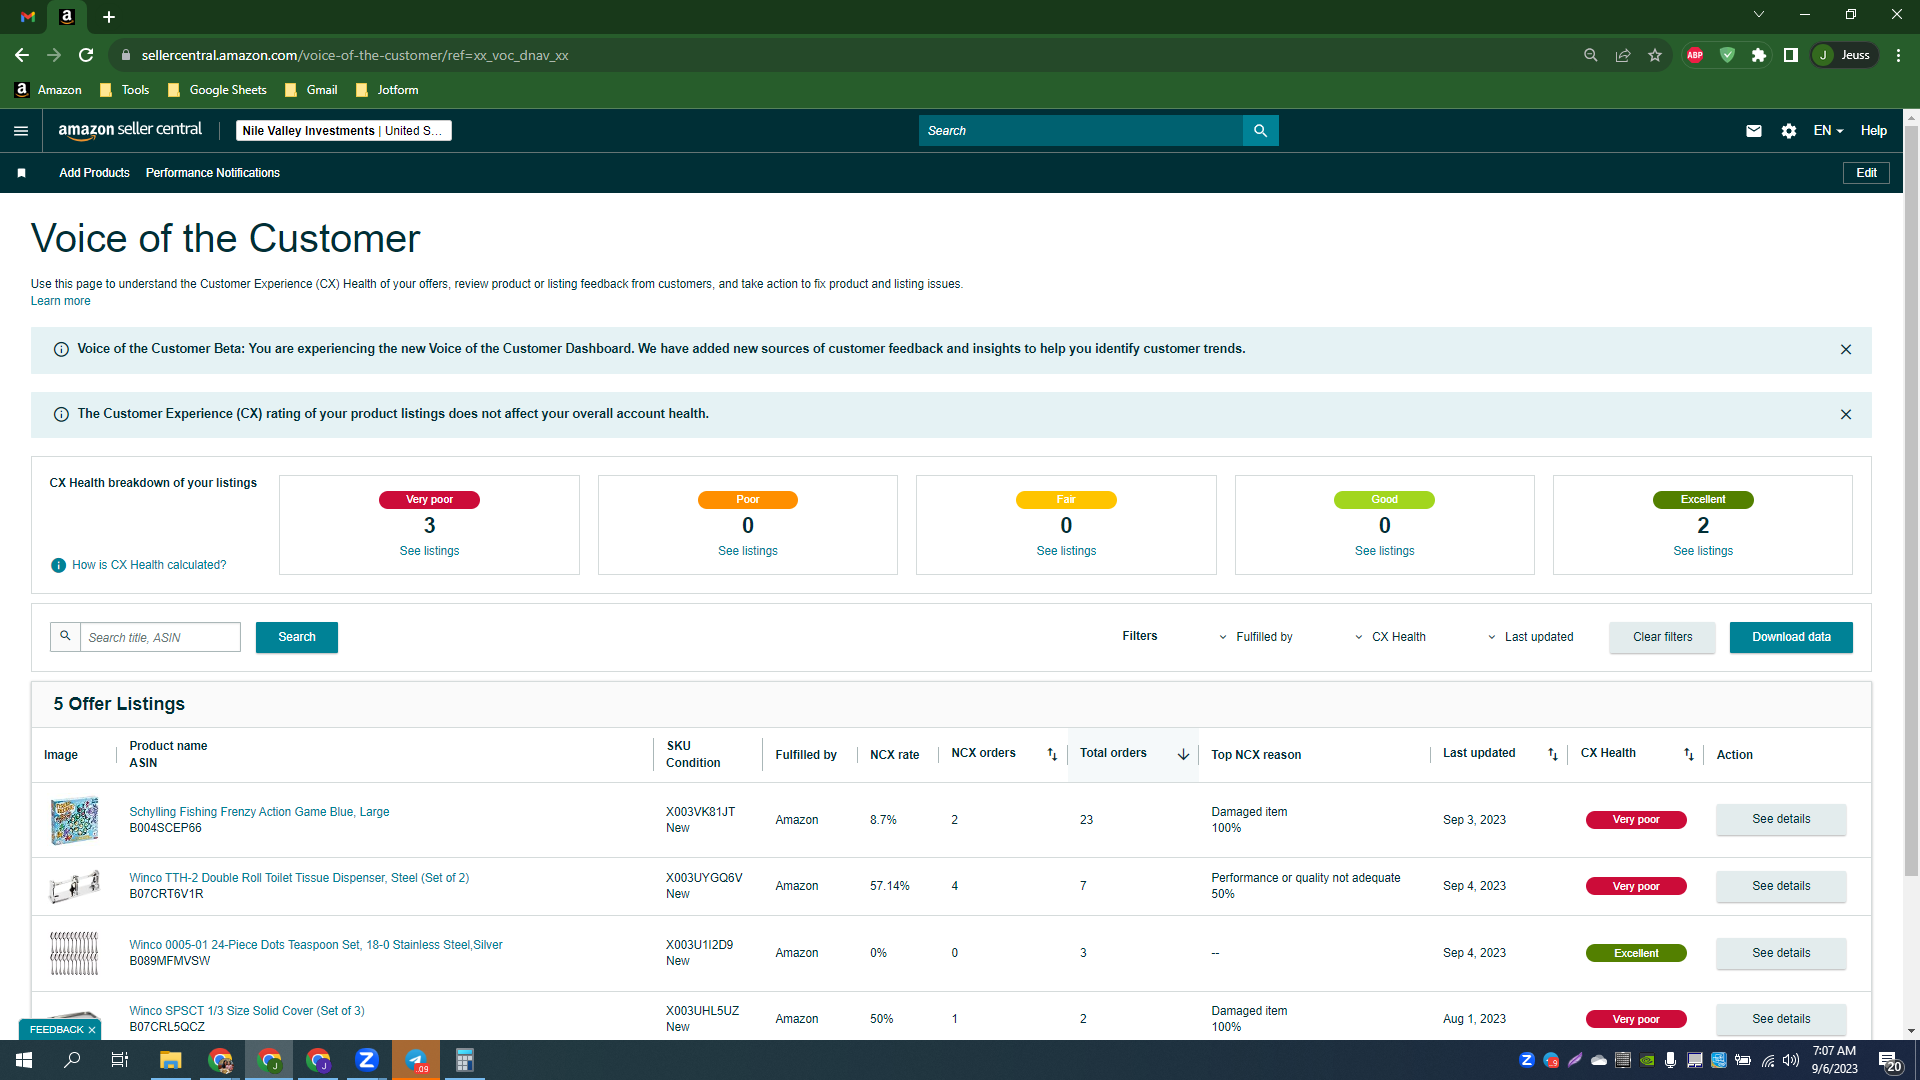The height and width of the screenshot is (1080, 1920).
Task: Open Zoom from the taskbar
Action: (367, 1060)
